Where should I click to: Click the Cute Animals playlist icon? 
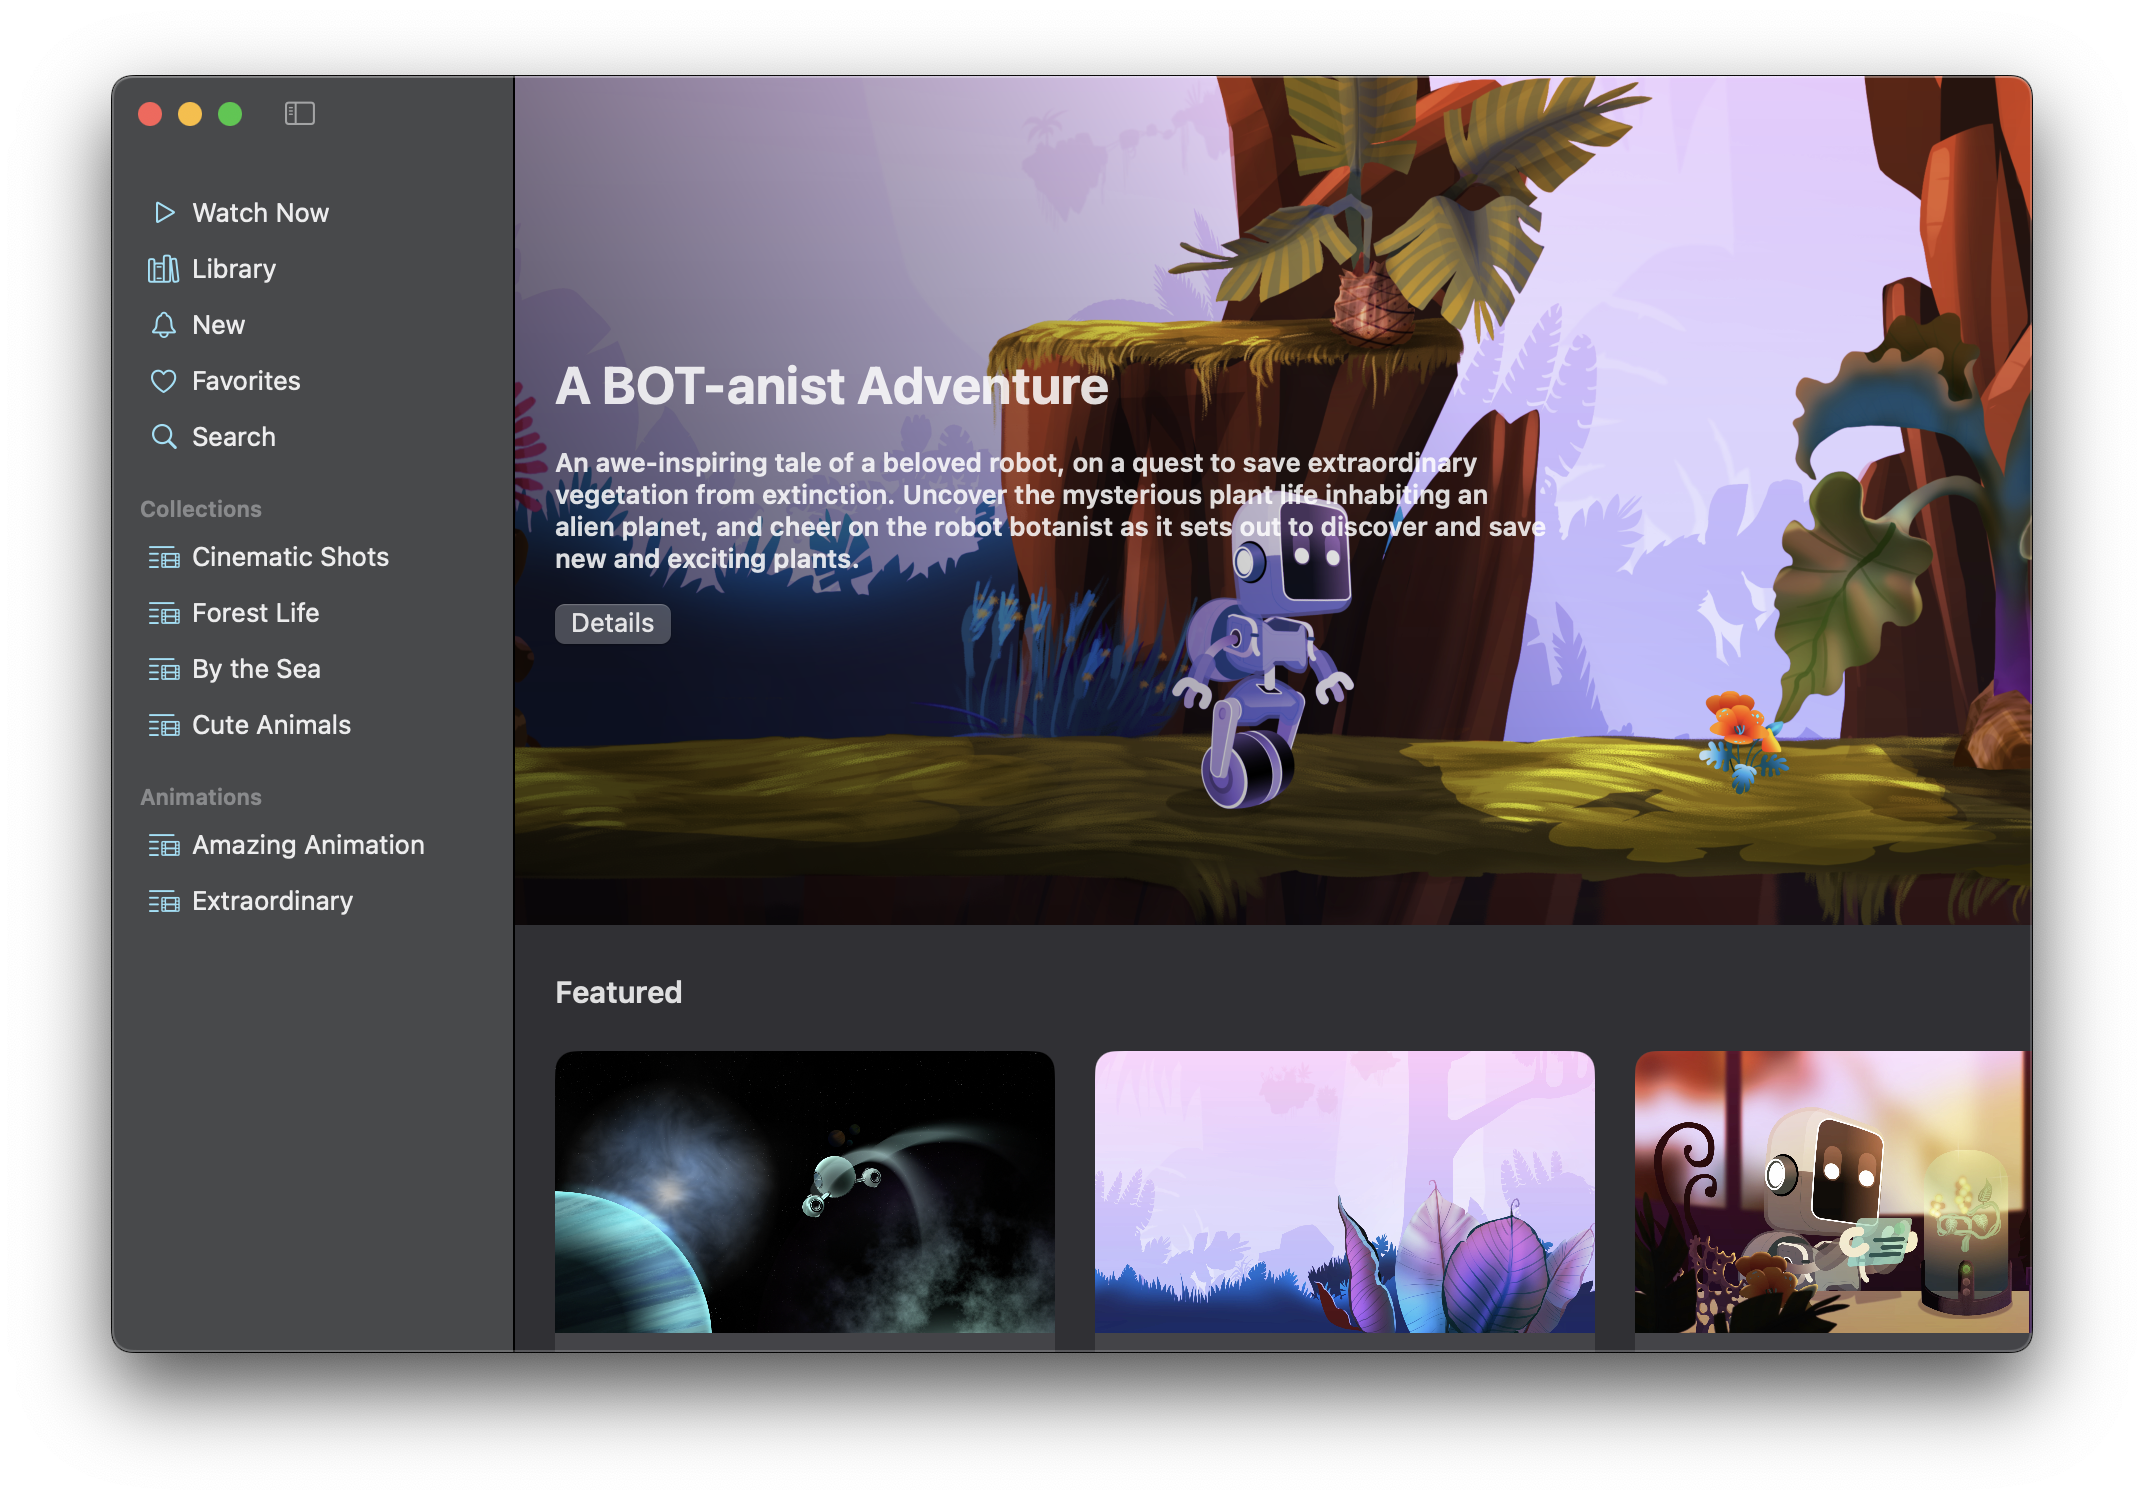(164, 726)
